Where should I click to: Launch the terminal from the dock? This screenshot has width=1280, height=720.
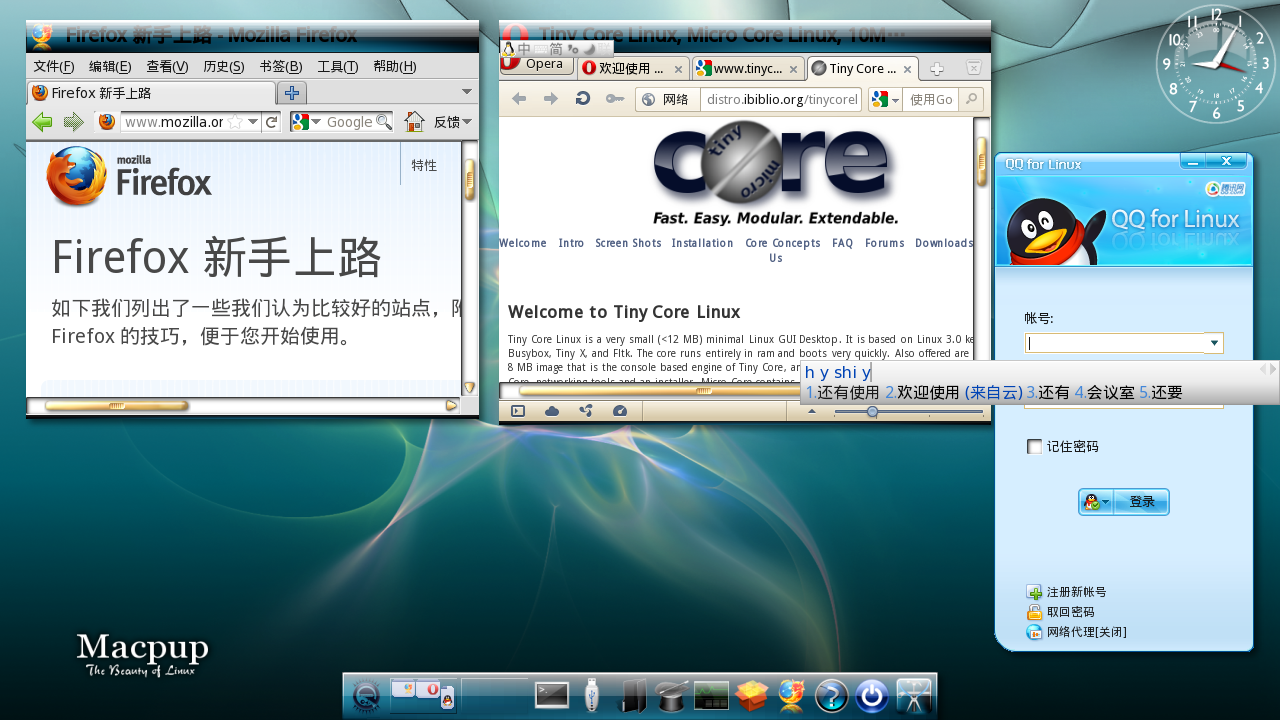tap(552, 695)
